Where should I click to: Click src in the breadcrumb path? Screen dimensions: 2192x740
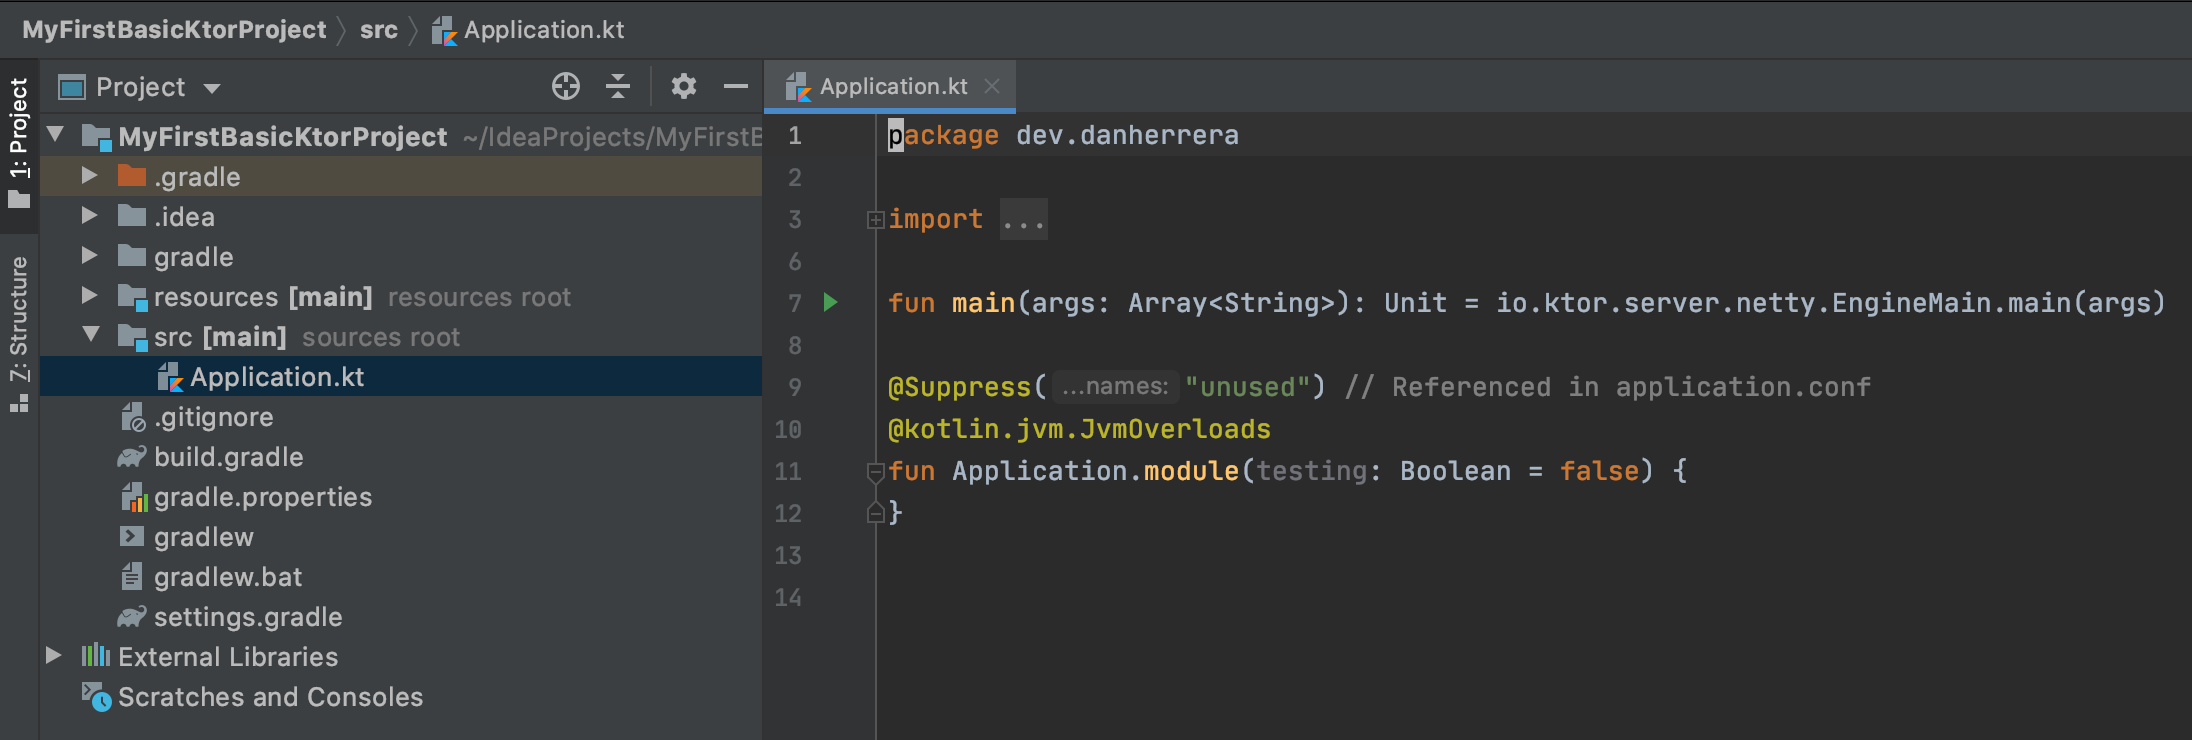point(379,30)
